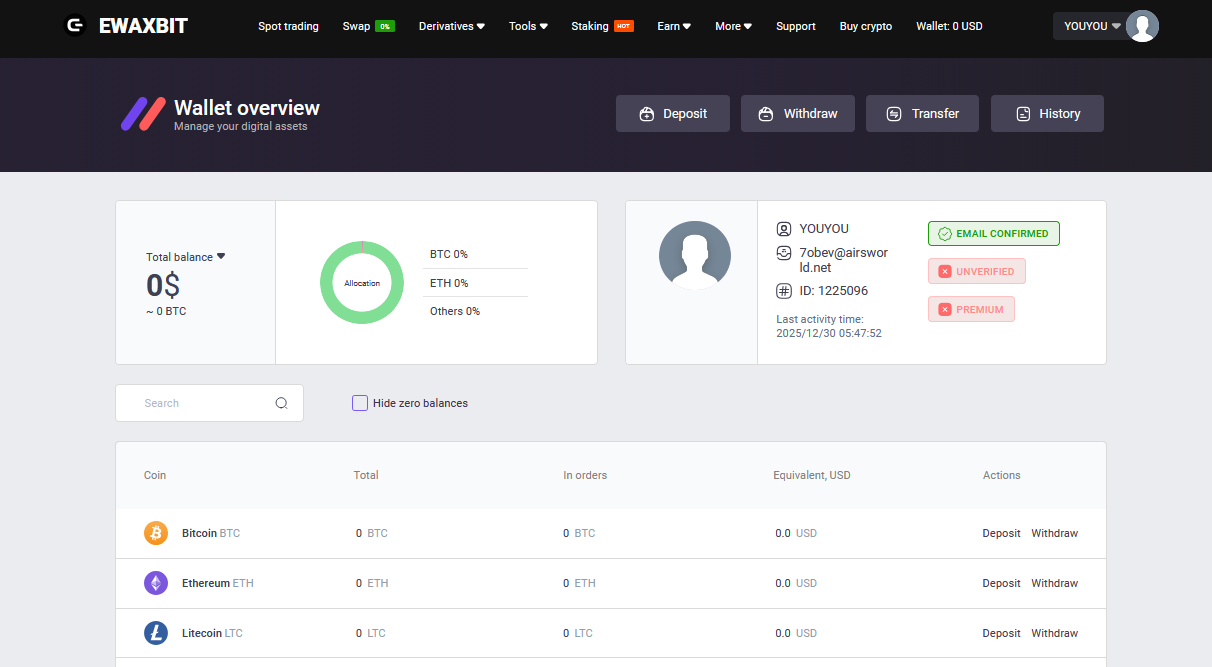The height and width of the screenshot is (667, 1212).
Task: Click the ID: 1225096 text
Action: 834,291
